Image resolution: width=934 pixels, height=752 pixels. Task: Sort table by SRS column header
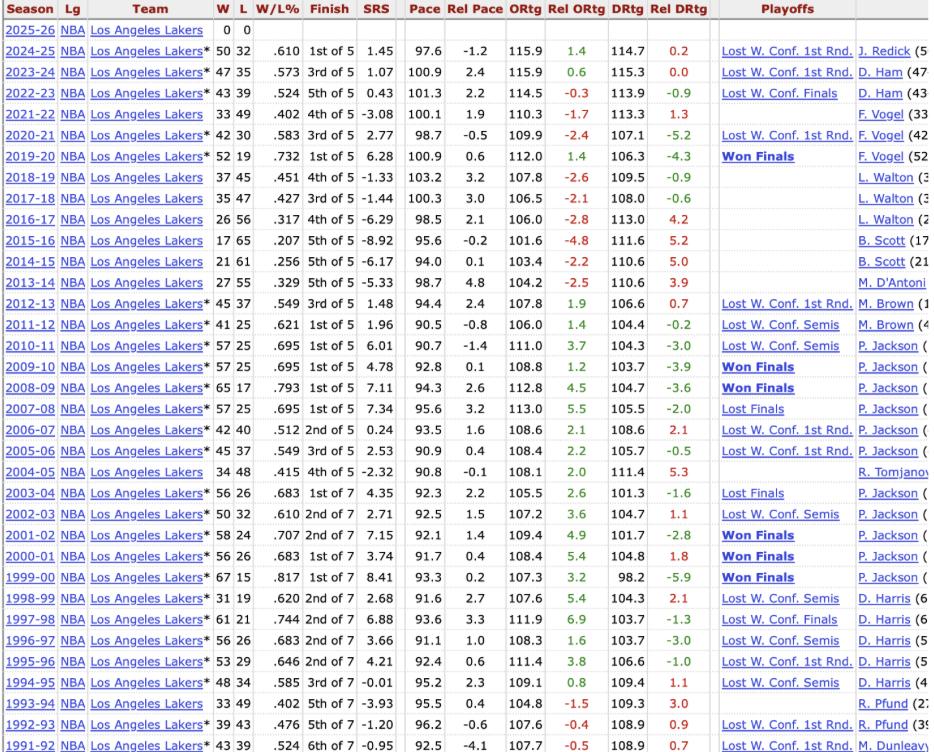377,9
